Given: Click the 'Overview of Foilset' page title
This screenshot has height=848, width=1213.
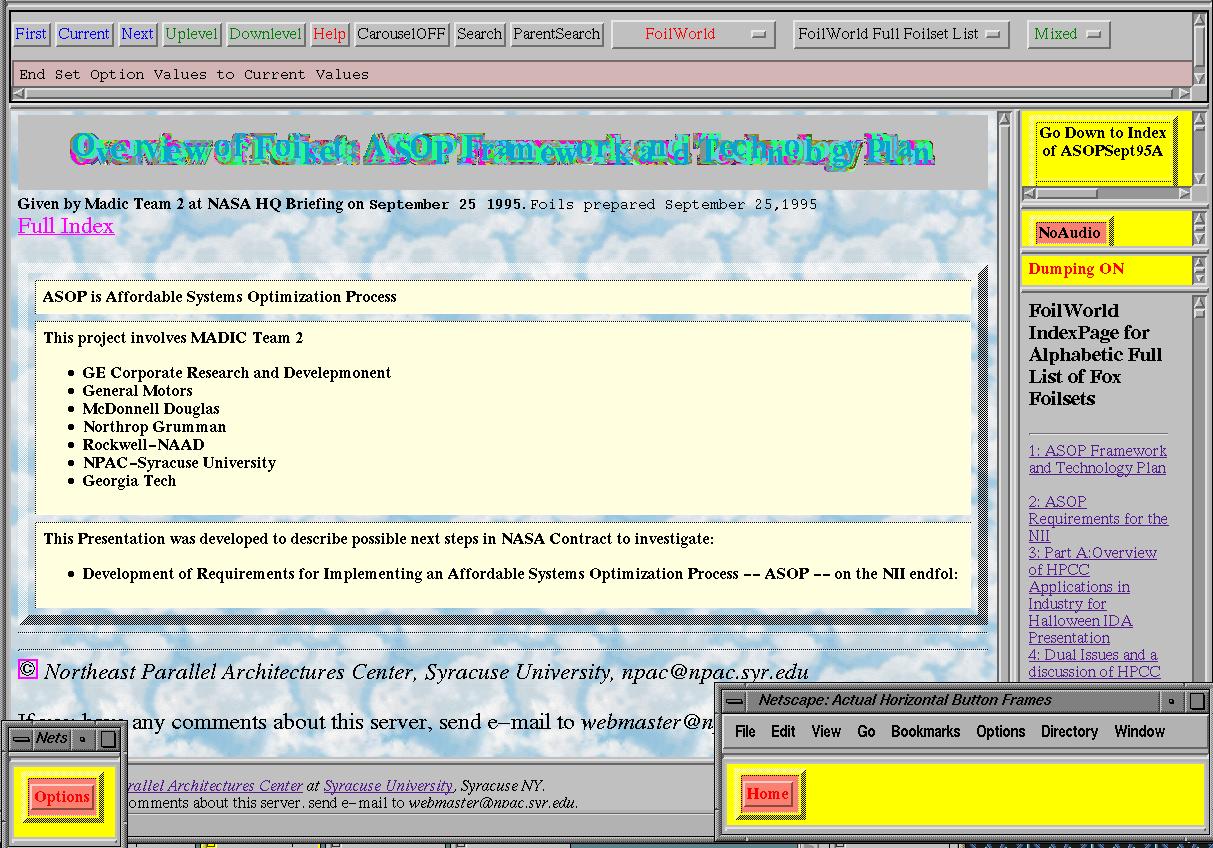Looking at the screenshot, I should (502, 150).
